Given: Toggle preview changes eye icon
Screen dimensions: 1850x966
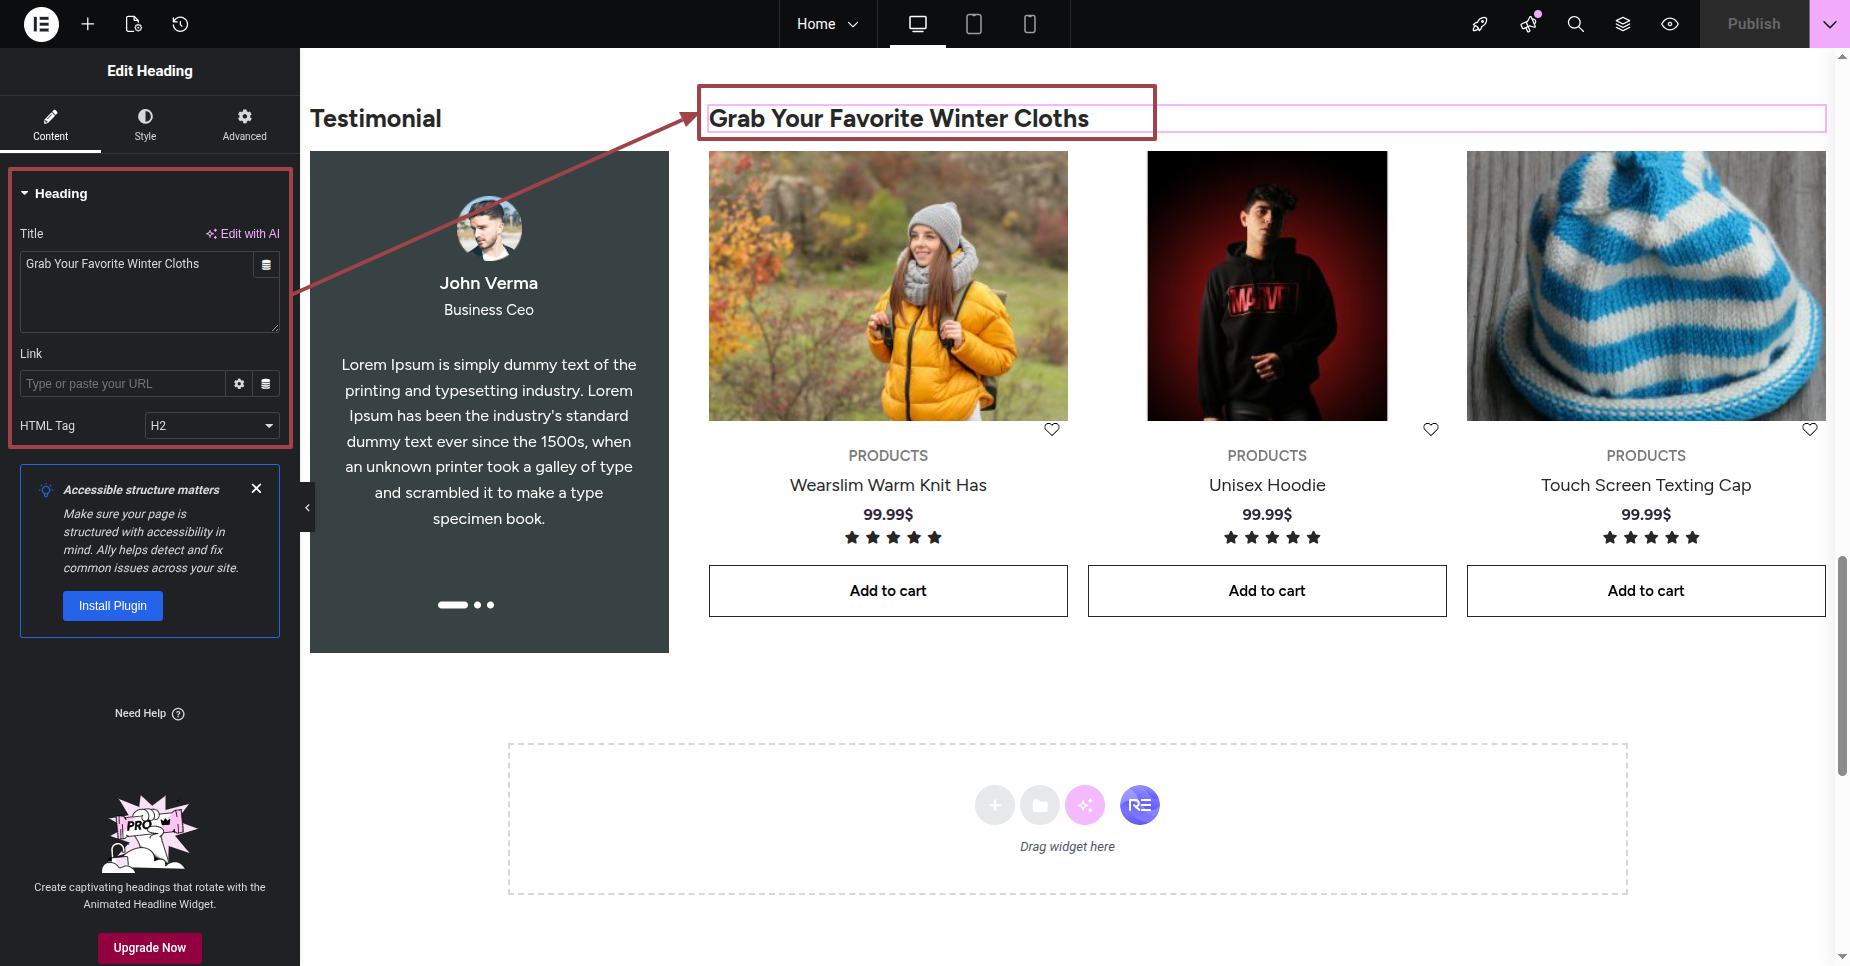Looking at the screenshot, I should tap(1670, 24).
